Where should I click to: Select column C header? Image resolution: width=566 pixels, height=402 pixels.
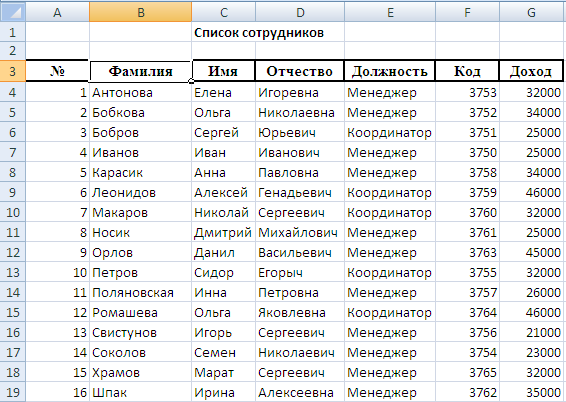(223, 12)
